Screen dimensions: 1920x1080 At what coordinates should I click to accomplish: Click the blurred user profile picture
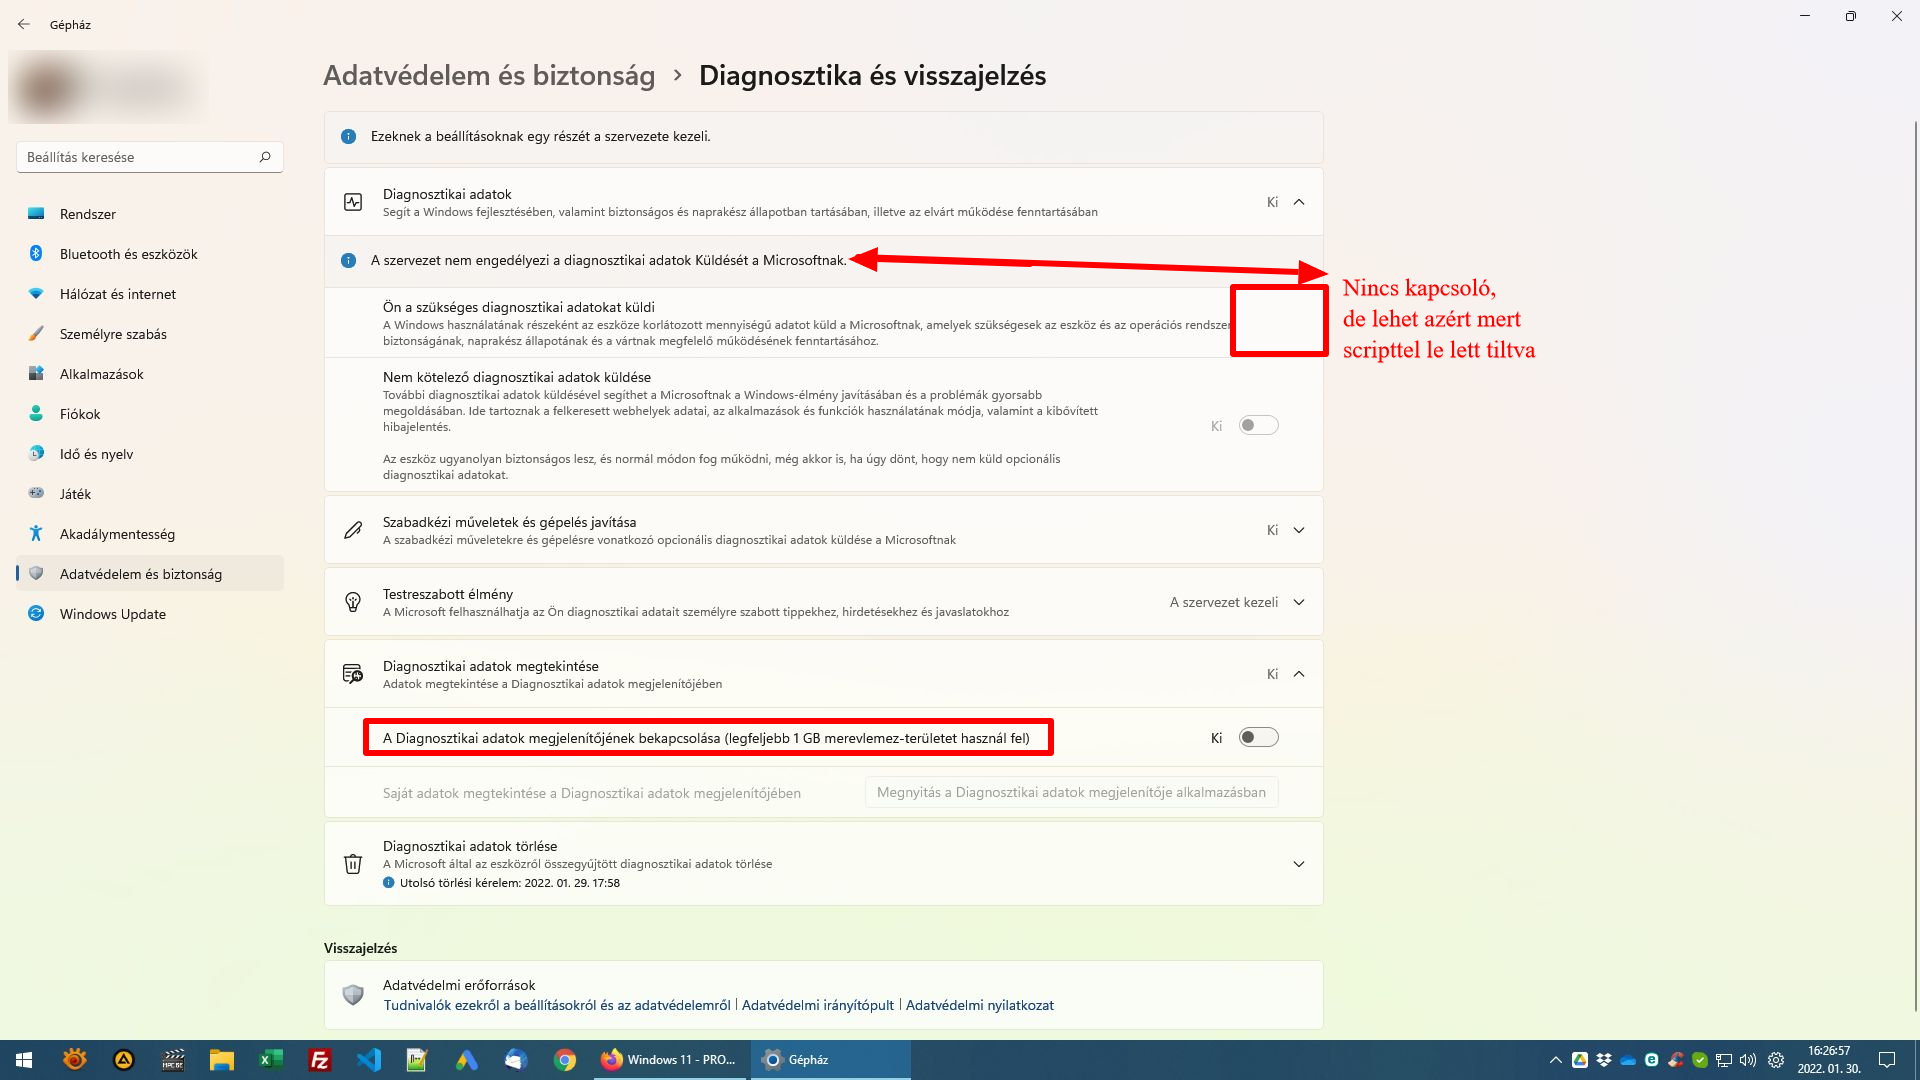click(x=47, y=90)
